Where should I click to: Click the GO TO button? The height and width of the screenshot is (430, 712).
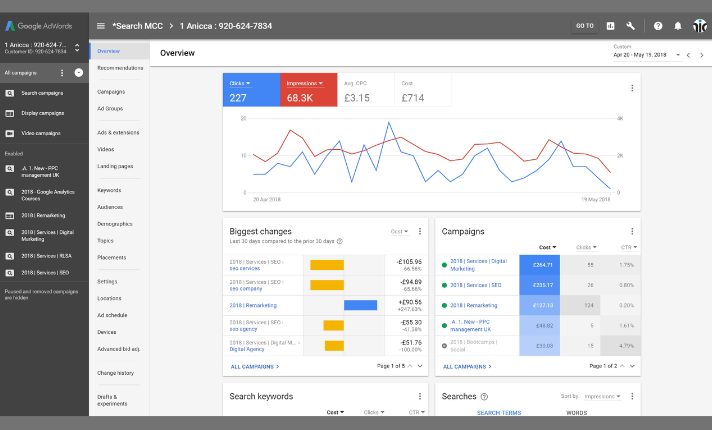coord(585,26)
